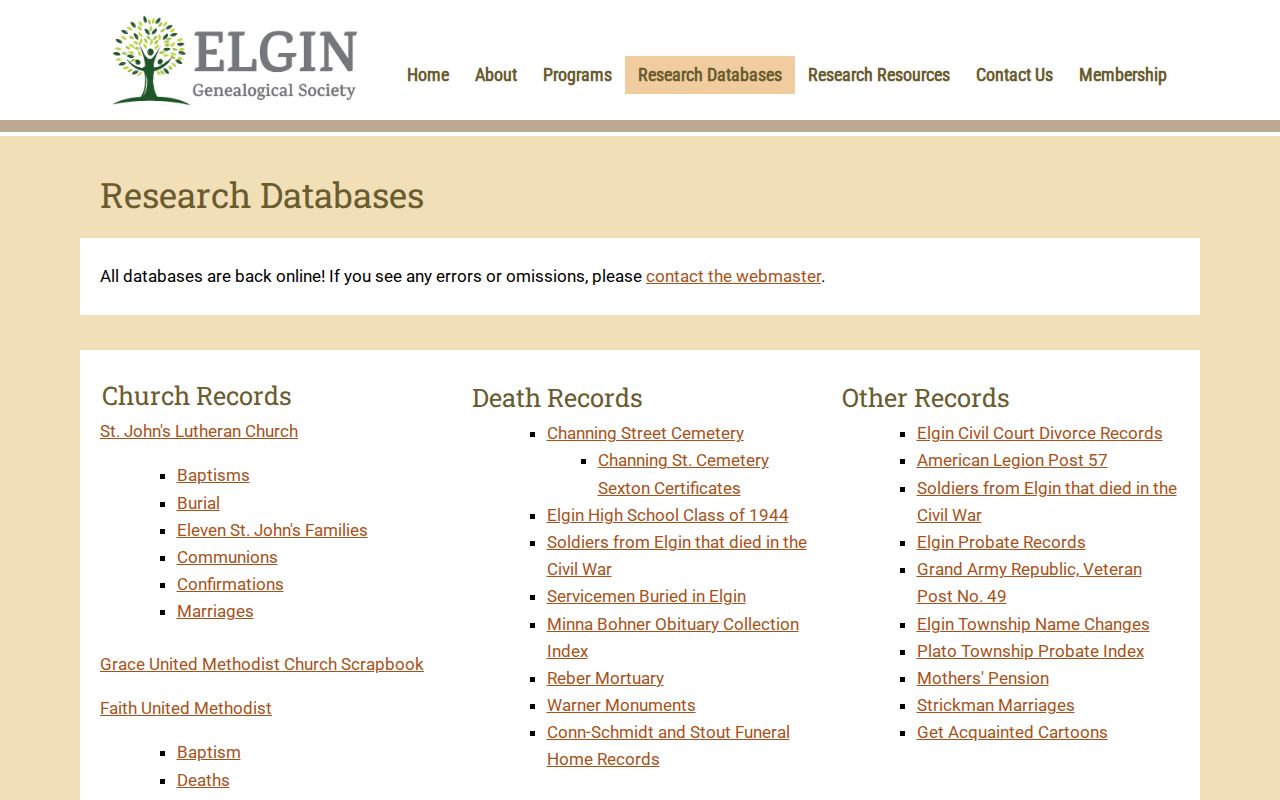Open the Membership page
Image resolution: width=1280 pixels, height=800 pixels.
tap(1123, 75)
